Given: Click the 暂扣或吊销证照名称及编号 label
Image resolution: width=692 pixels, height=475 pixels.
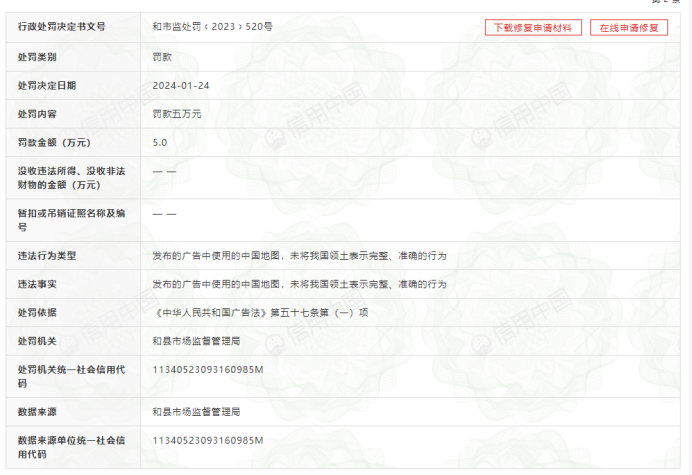Looking at the screenshot, I should point(71,220).
